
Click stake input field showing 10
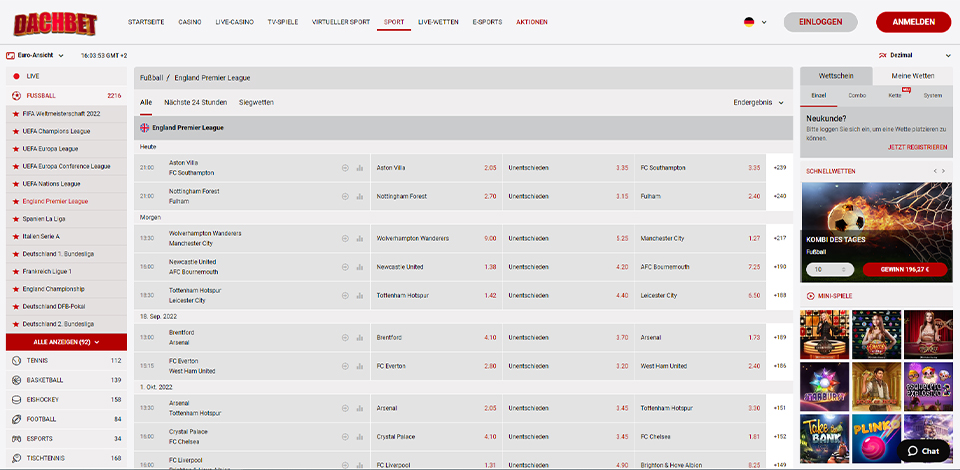830,270
